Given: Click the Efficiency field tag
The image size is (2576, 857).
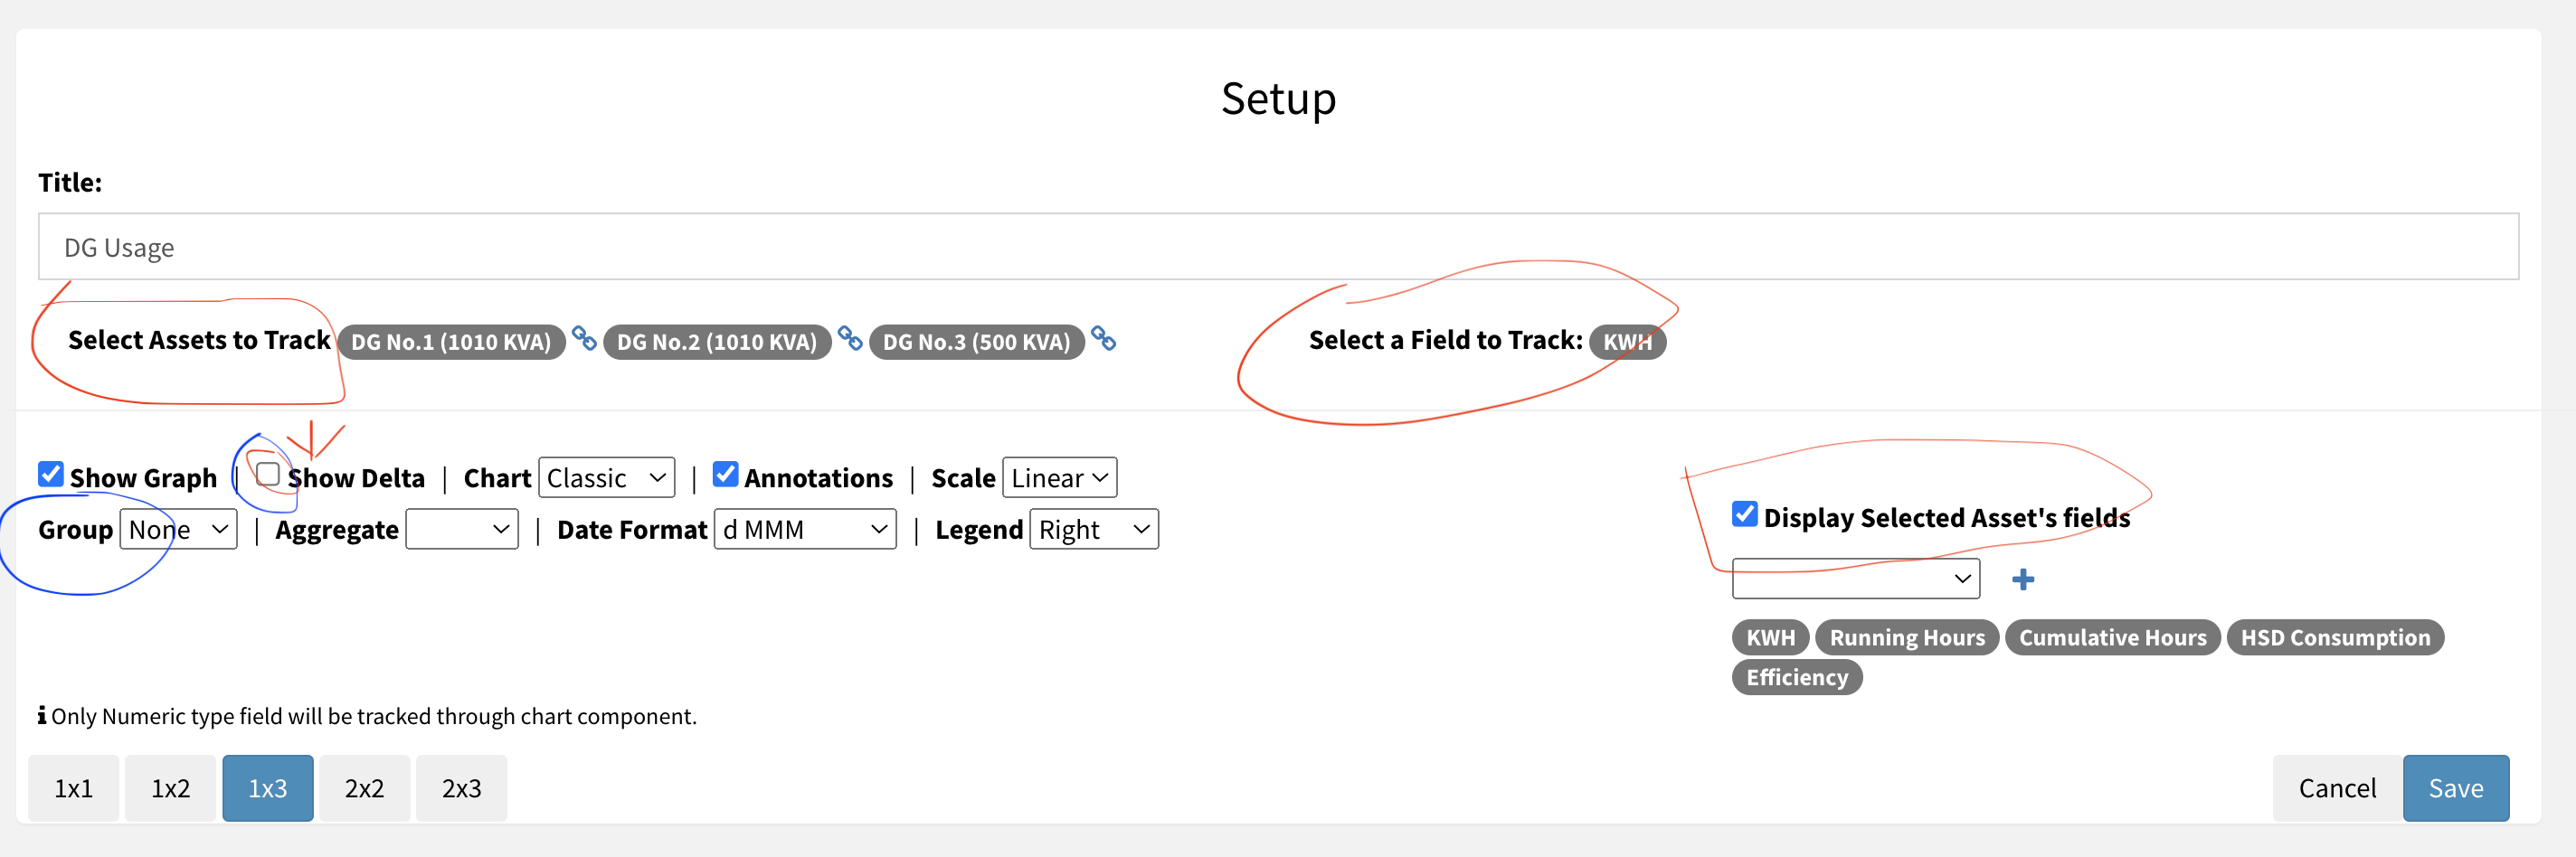Looking at the screenshot, I should 1796,677.
